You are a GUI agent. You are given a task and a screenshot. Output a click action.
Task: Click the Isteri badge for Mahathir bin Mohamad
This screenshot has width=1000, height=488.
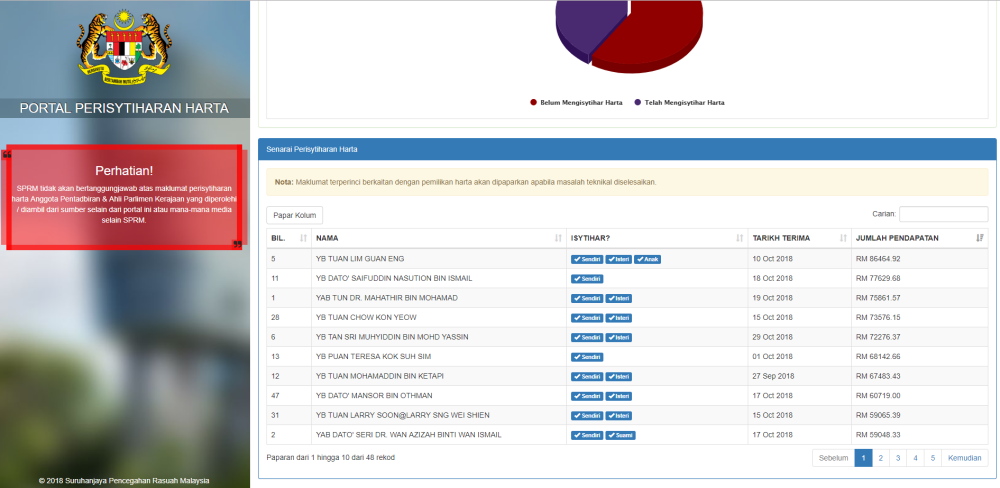click(x=619, y=299)
